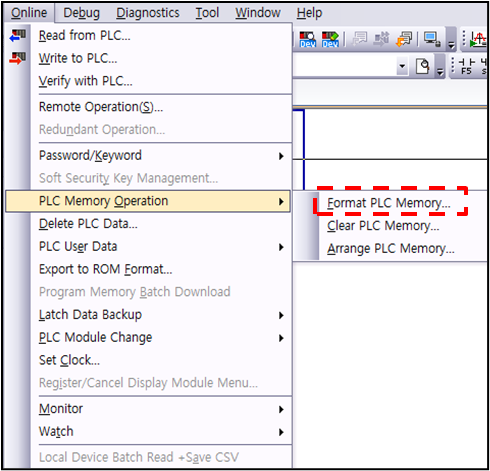Expand the Latch Data Backup submenu arrow
490x471 pixels.
[281, 315]
